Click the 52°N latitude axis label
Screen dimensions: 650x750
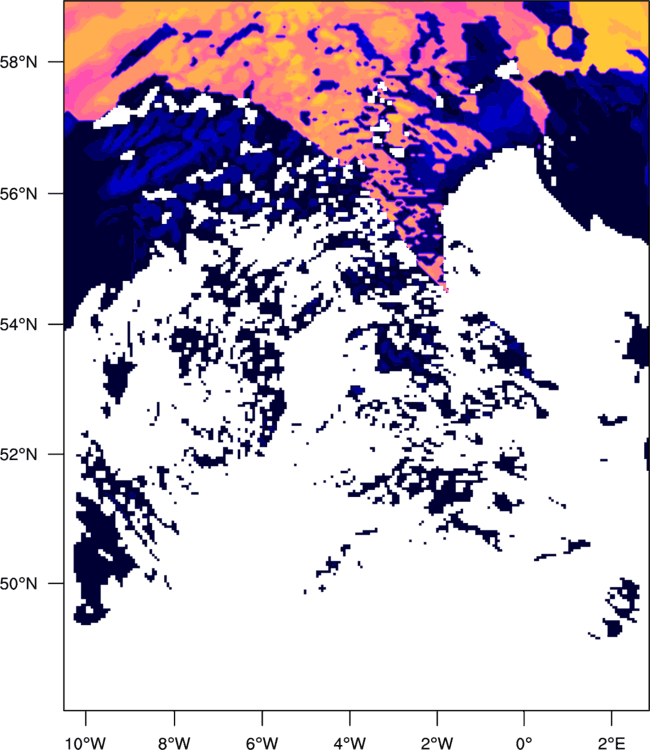click(x=18, y=454)
